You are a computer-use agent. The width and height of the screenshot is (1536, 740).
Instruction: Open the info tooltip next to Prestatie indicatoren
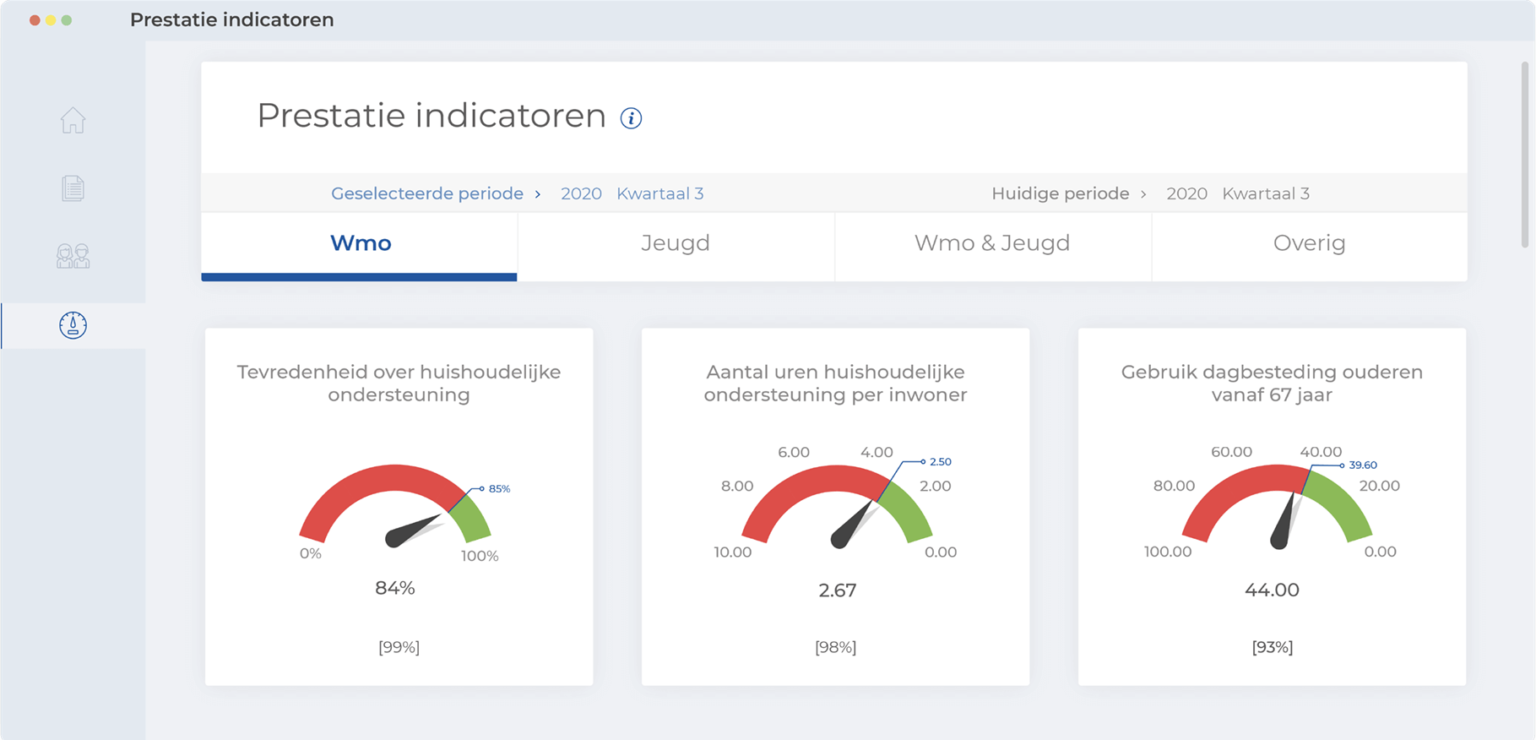(630, 118)
